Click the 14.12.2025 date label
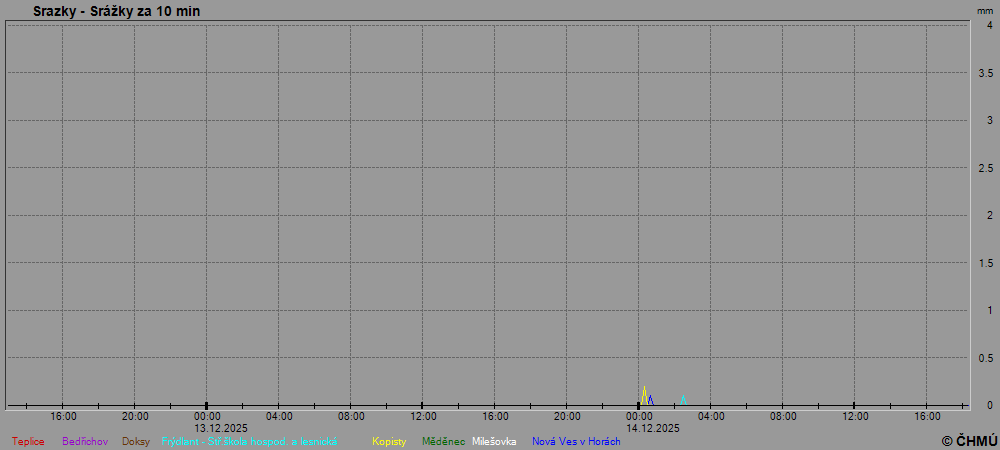Screen dimensions: 1000x450 click(x=653, y=428)
